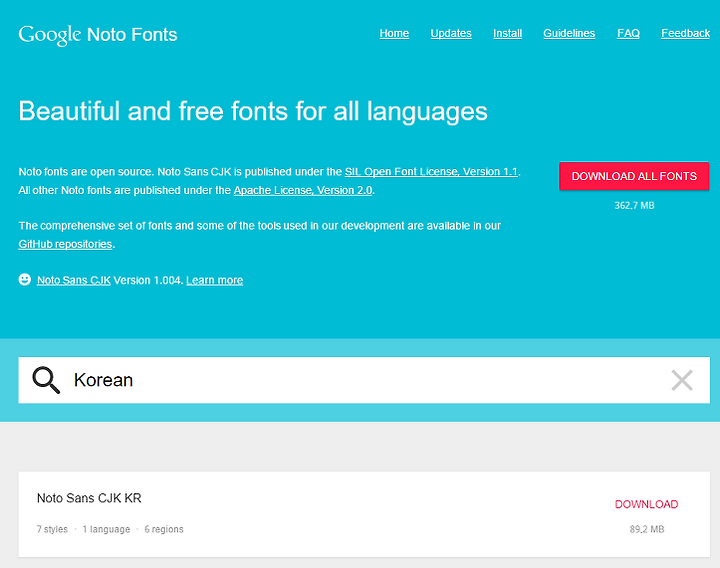The height and width of the screenshot is (568, 720).
Task: Open the Install nav link
Action: click(x=507, y=34)
